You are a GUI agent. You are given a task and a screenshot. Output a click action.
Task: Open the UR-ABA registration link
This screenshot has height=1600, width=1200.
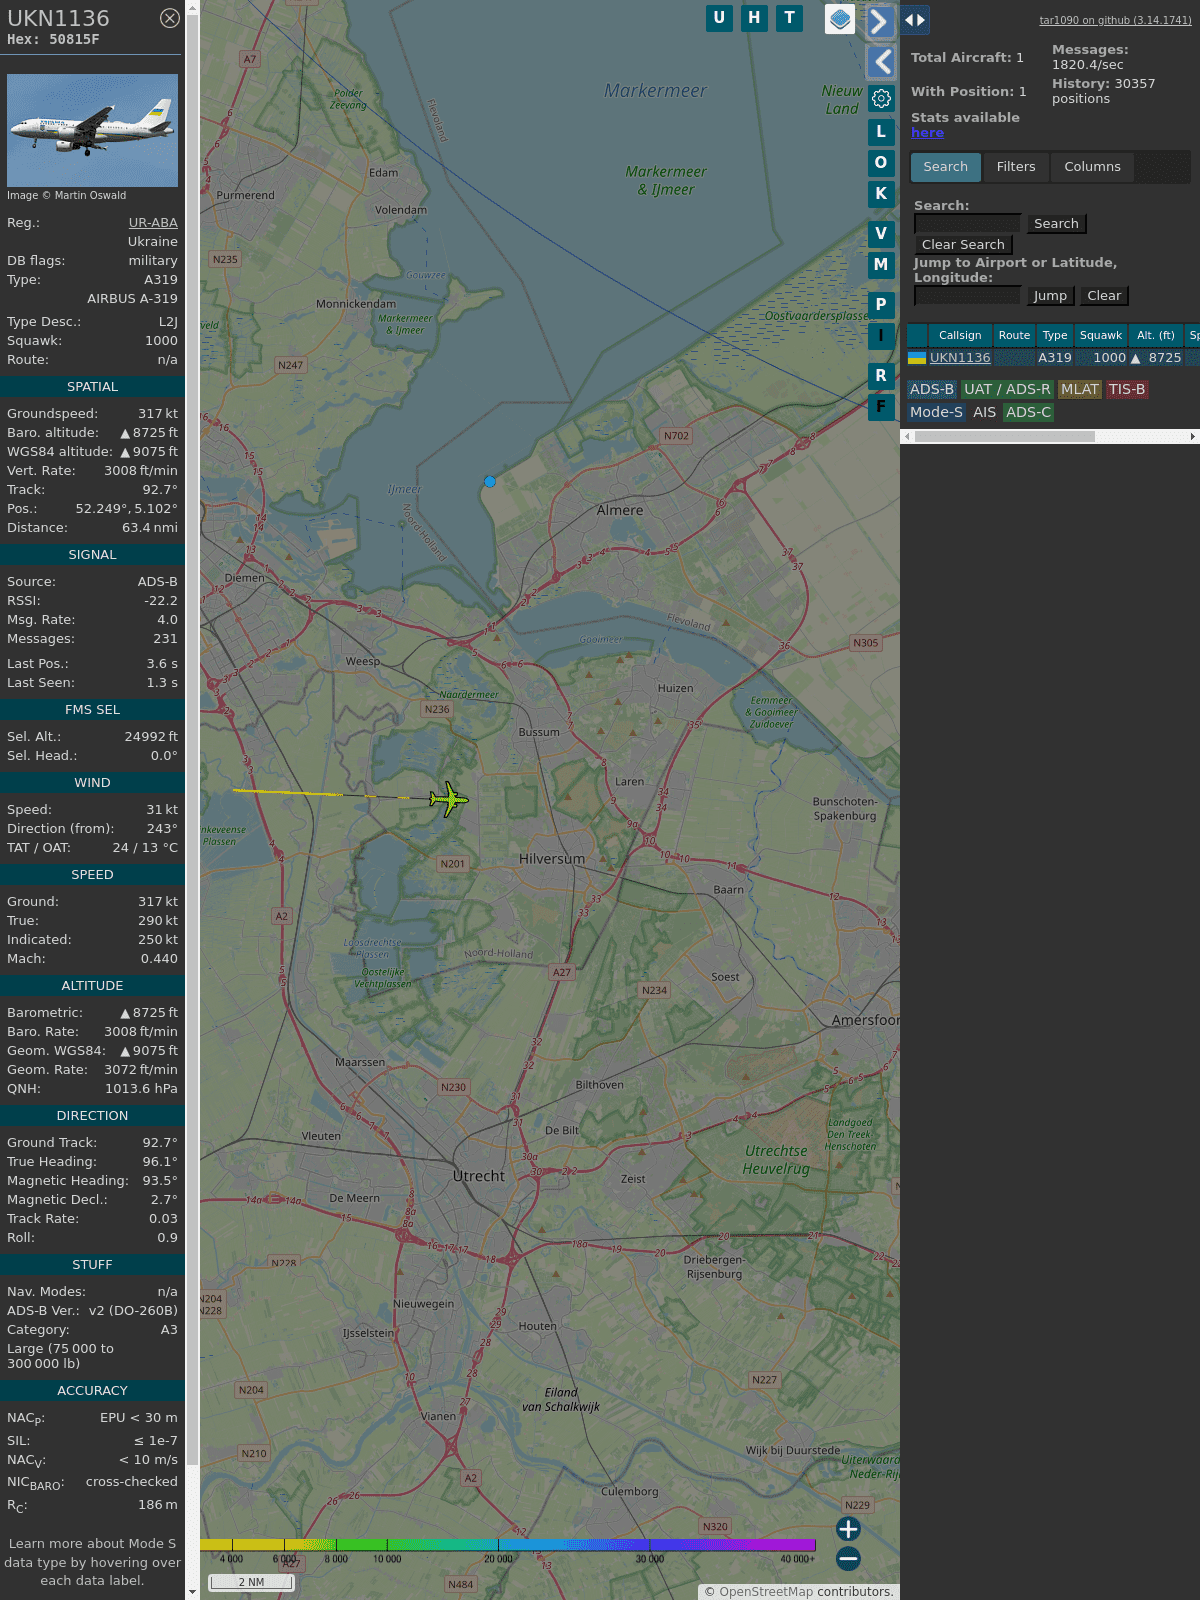[153, 223]
